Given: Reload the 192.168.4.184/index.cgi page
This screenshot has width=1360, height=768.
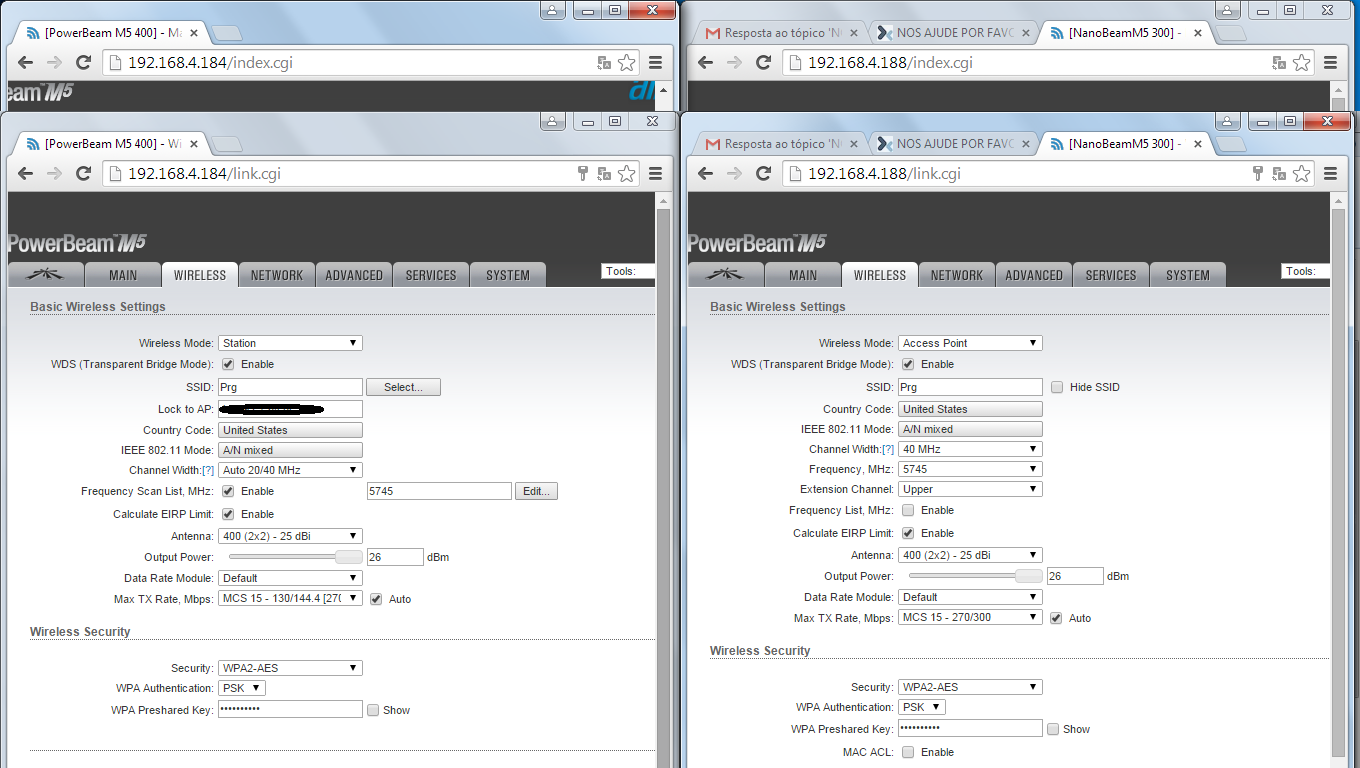Looking at the screenshot, I should (x=84, y=62).
